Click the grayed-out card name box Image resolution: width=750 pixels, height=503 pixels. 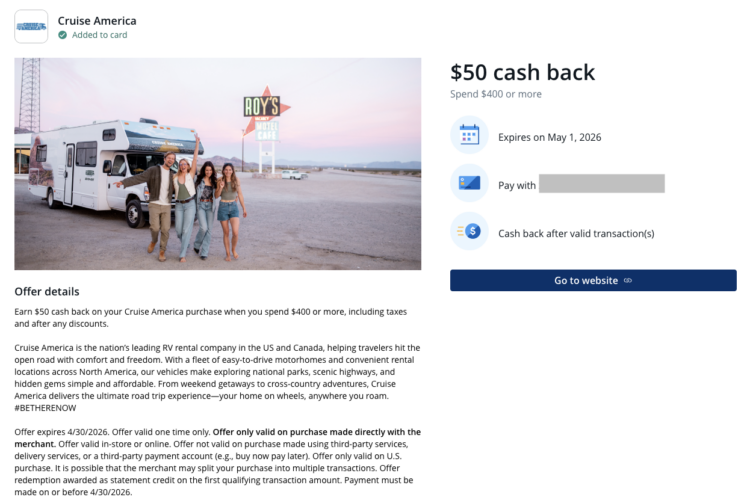tap(601, 184)
